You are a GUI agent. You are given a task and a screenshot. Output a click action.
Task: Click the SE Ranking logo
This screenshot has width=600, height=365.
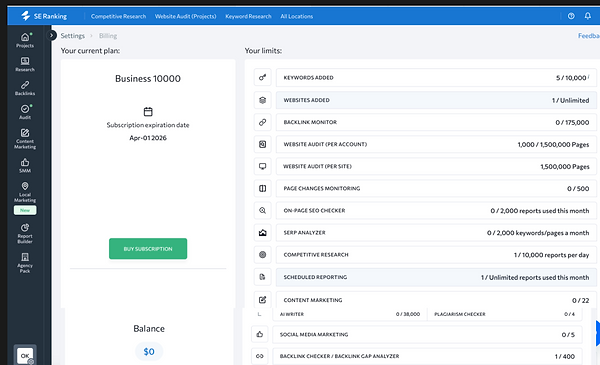tap(44, 16)
